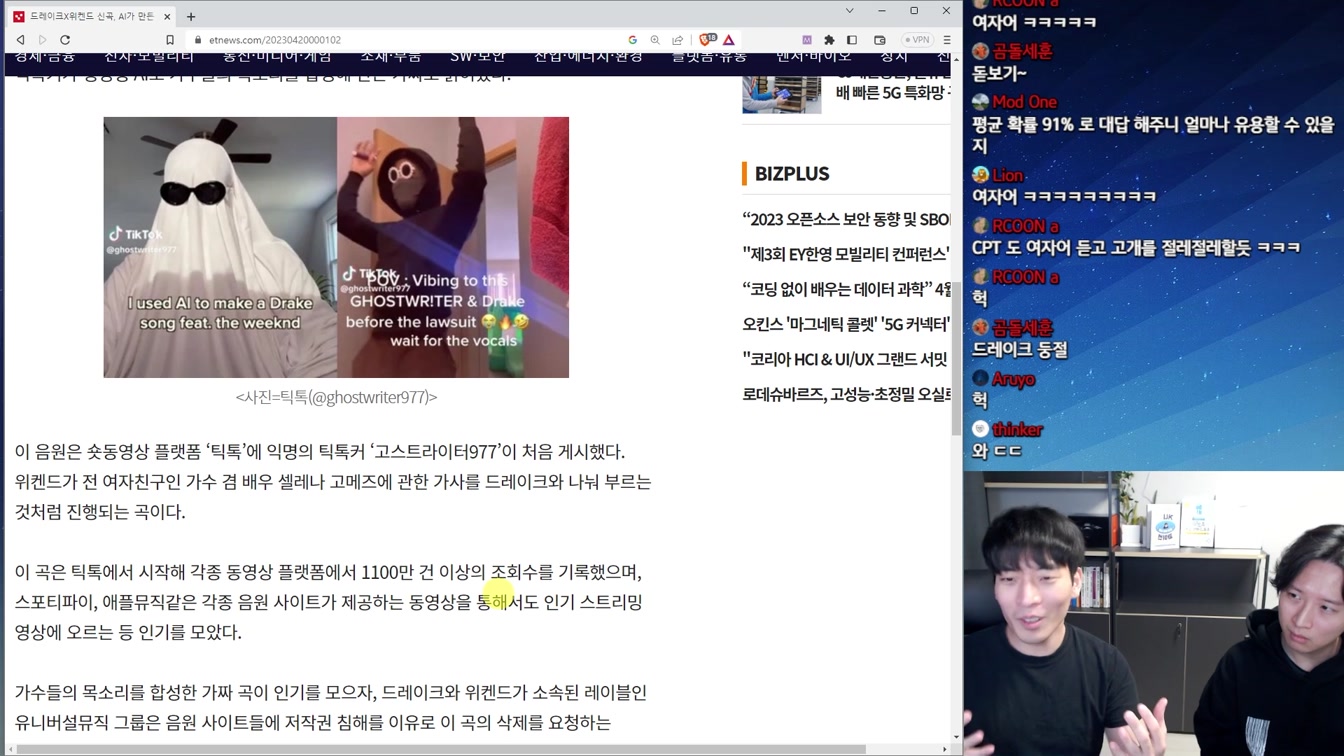Open the zoom magnifier icon in address bar

click(x=655, y=40)
